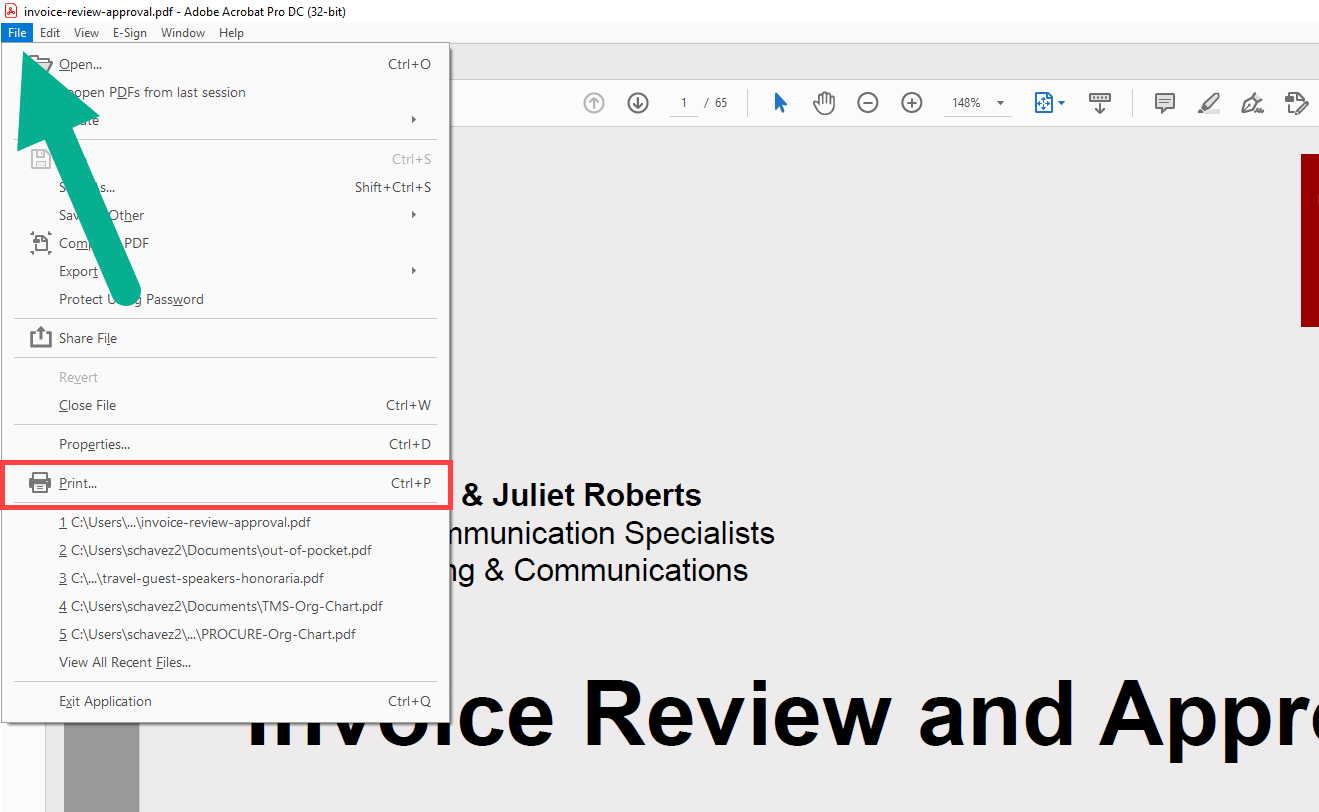Choose Print... menu entry
The image size is (1319, 812).
(x=225, y=483)
